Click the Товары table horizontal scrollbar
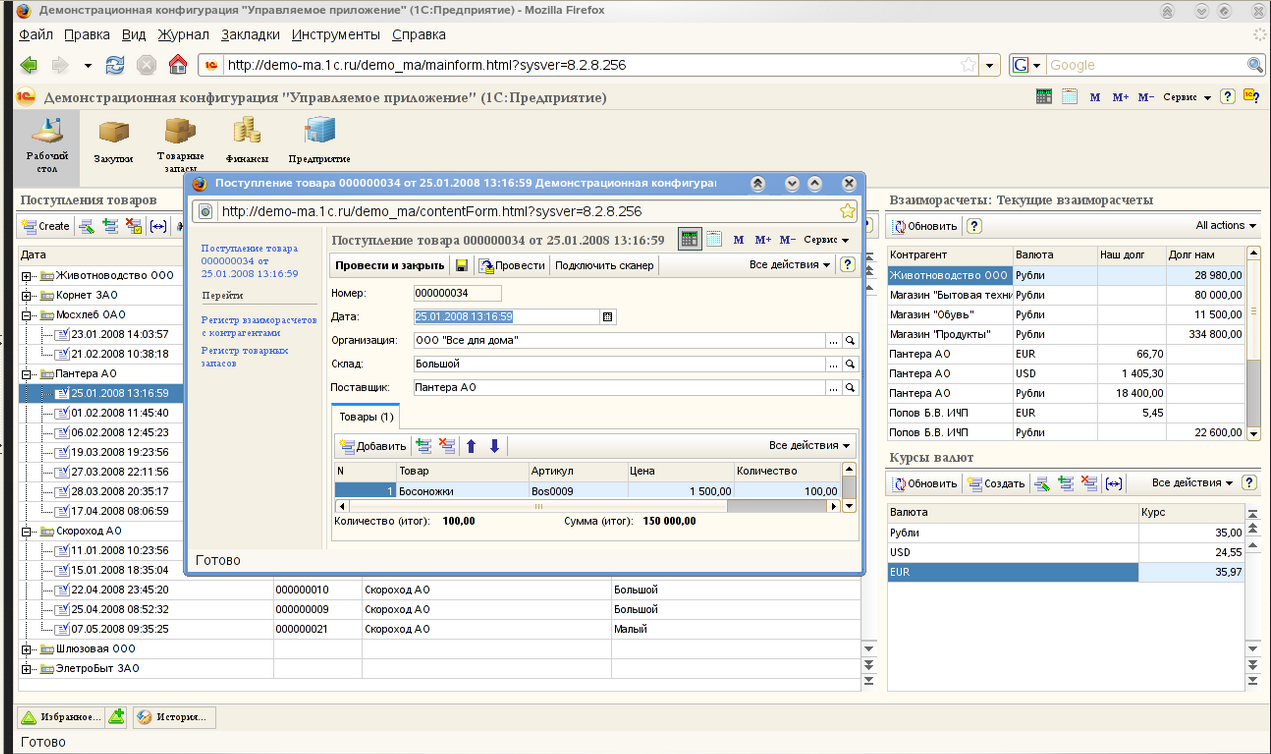 tap(587, 506)
